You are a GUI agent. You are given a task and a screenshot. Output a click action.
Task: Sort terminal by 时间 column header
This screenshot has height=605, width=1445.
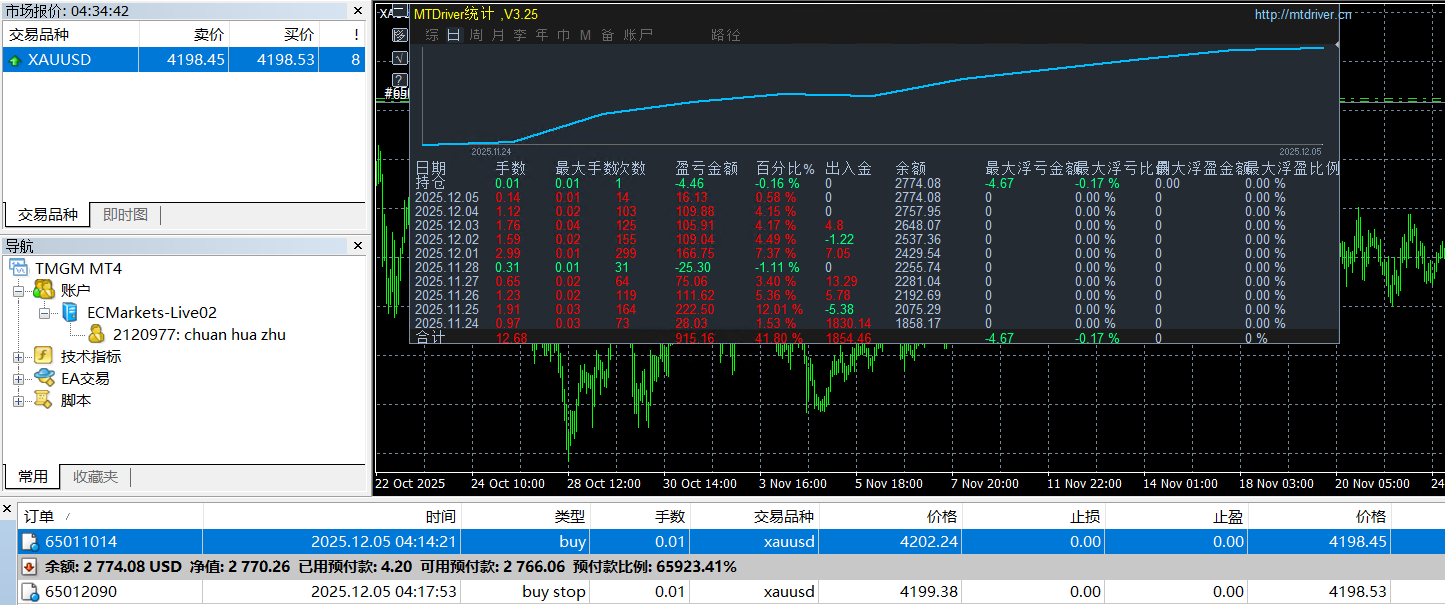(x=332, y=516)
